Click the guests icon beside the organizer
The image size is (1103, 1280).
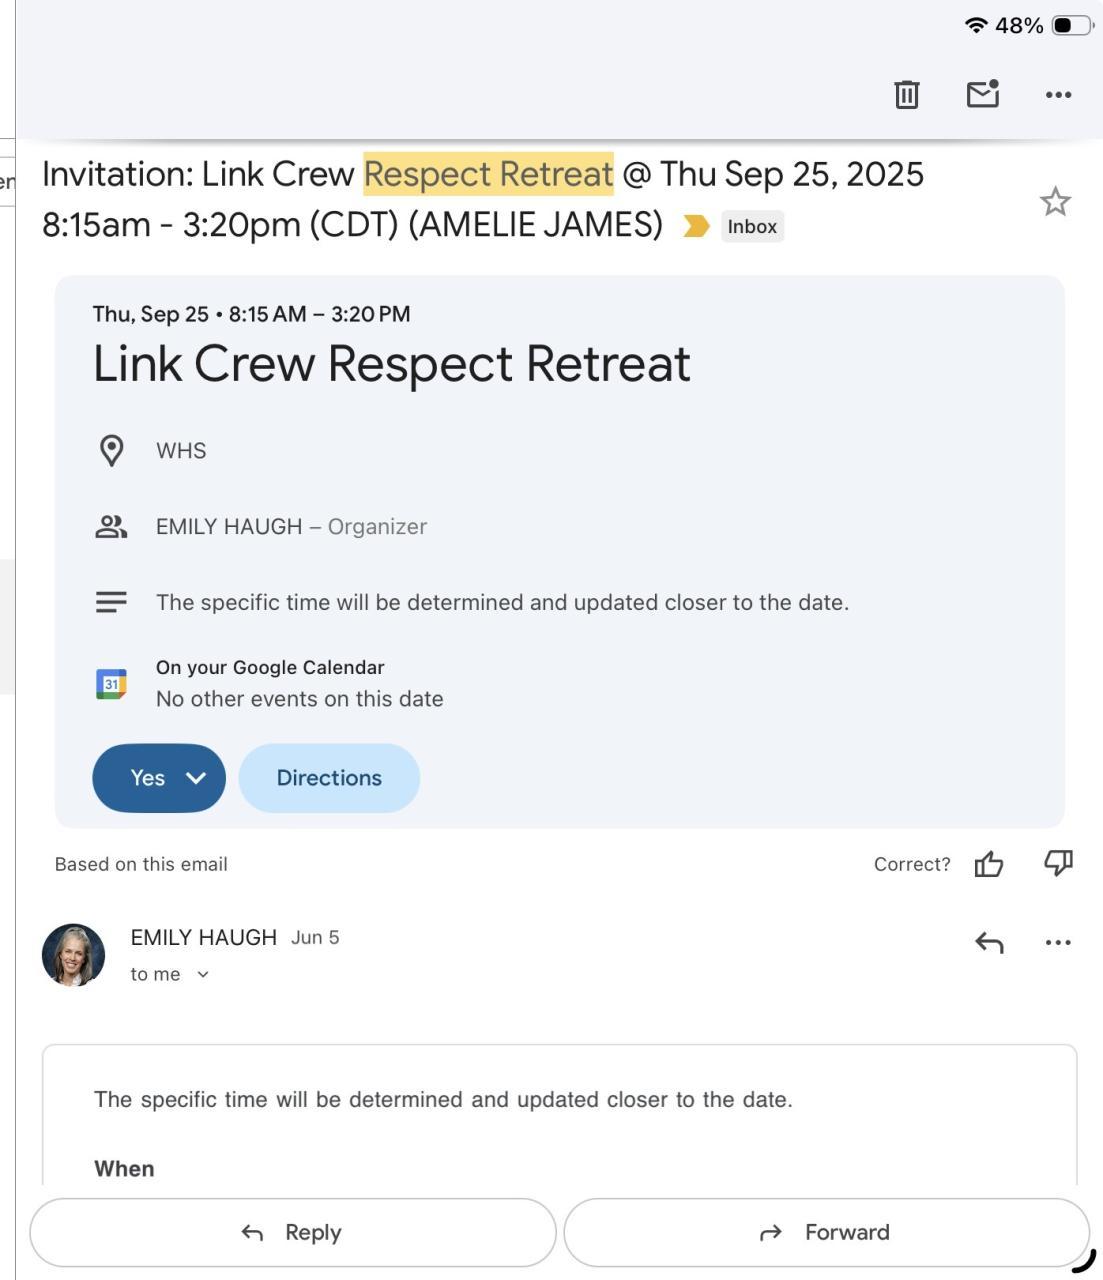111,527
